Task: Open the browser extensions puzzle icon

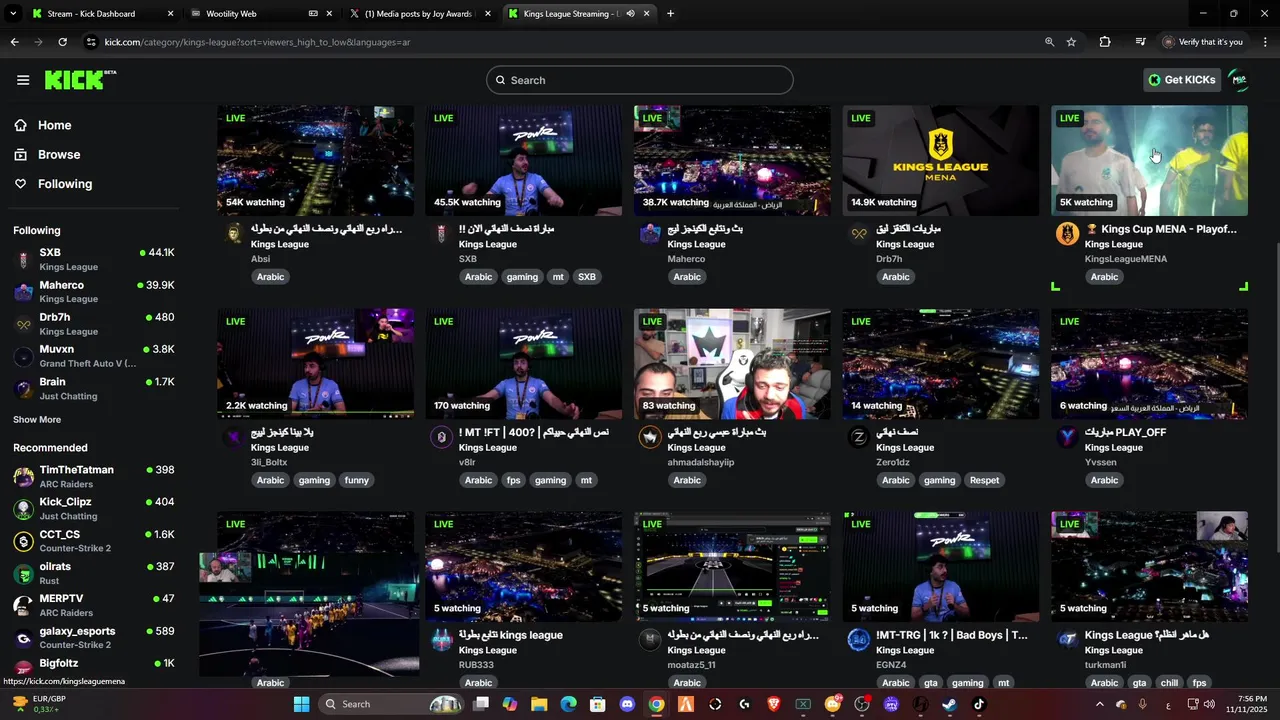Action: [1105, 42]
